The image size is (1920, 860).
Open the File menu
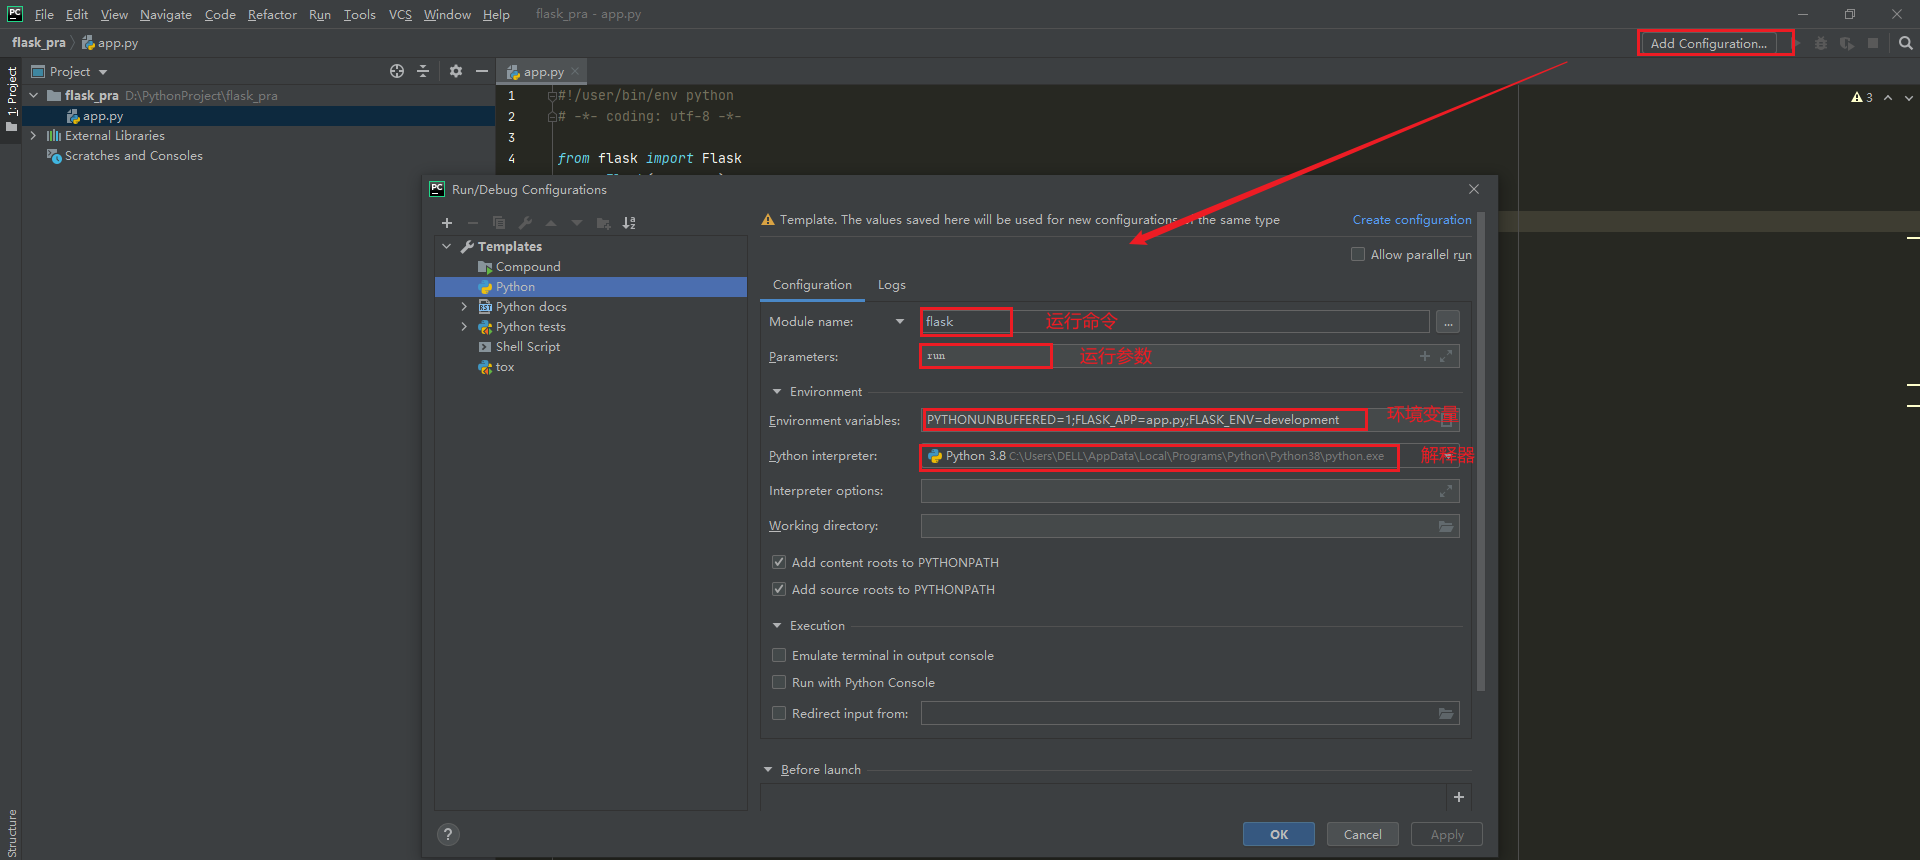[x=44, y=14]
